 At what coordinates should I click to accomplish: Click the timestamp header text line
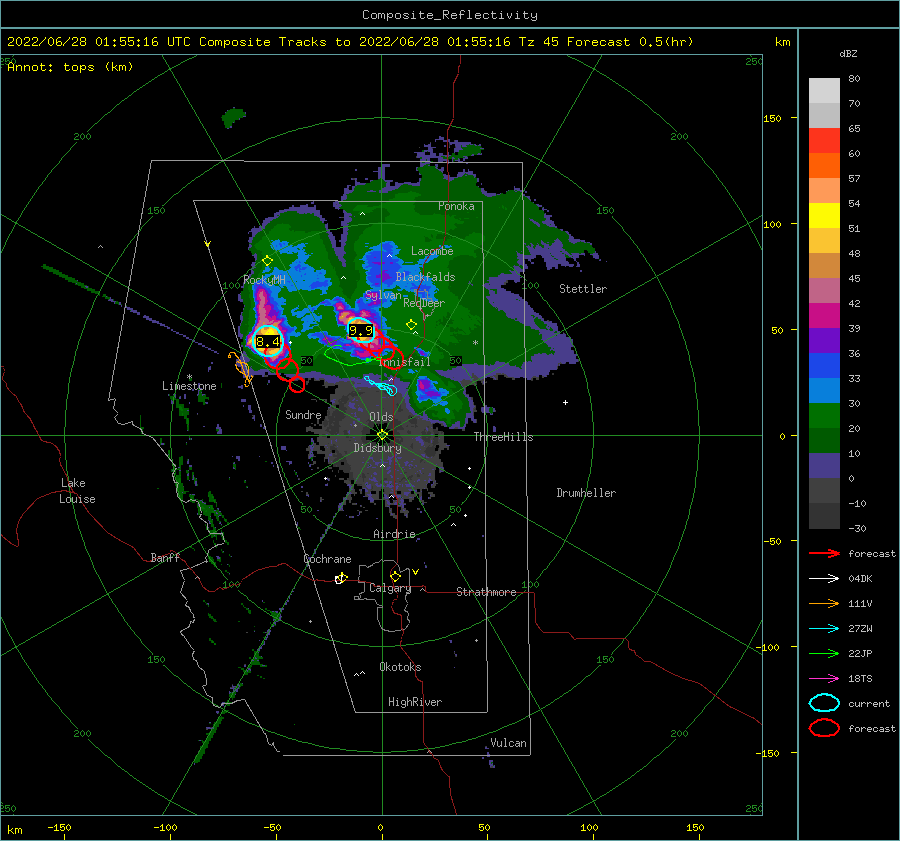click(350, 42)
